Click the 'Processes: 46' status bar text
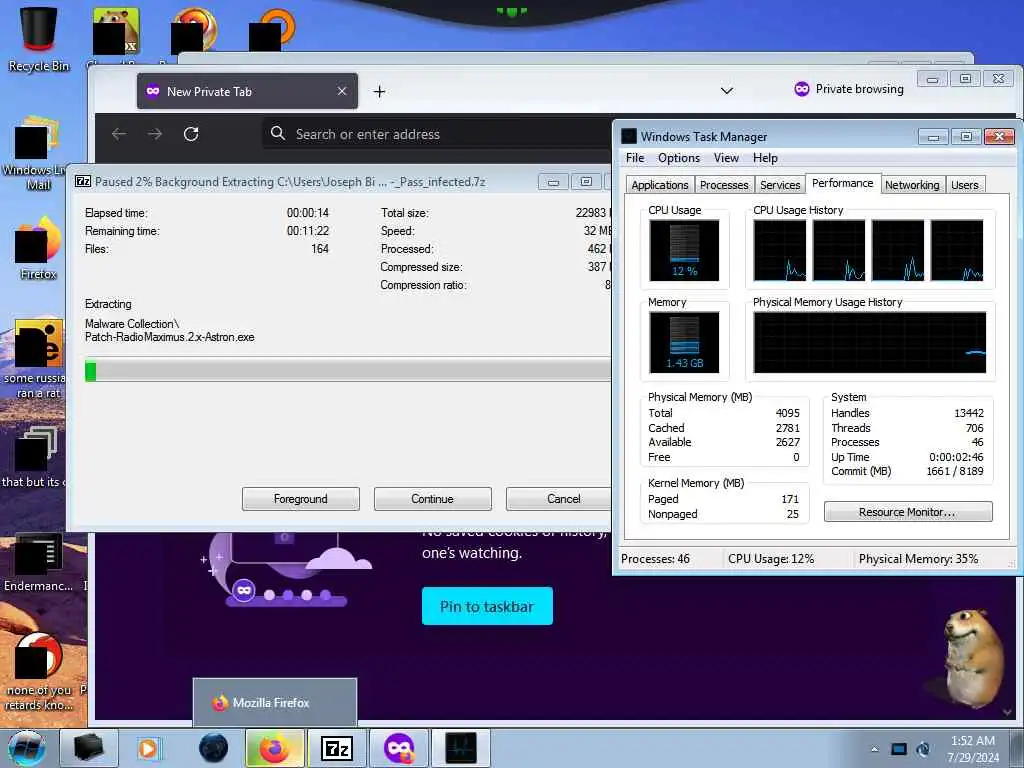The height and width of the screenshot is (768, 1024). click(655, 559)
